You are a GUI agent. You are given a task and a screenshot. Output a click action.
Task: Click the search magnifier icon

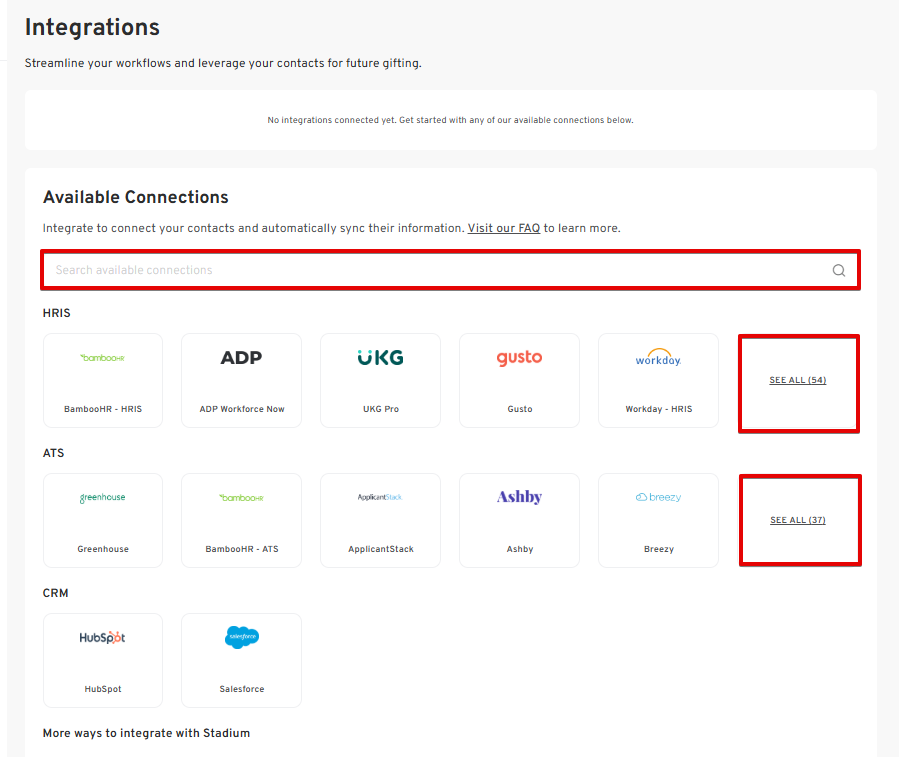coord(838,270)
